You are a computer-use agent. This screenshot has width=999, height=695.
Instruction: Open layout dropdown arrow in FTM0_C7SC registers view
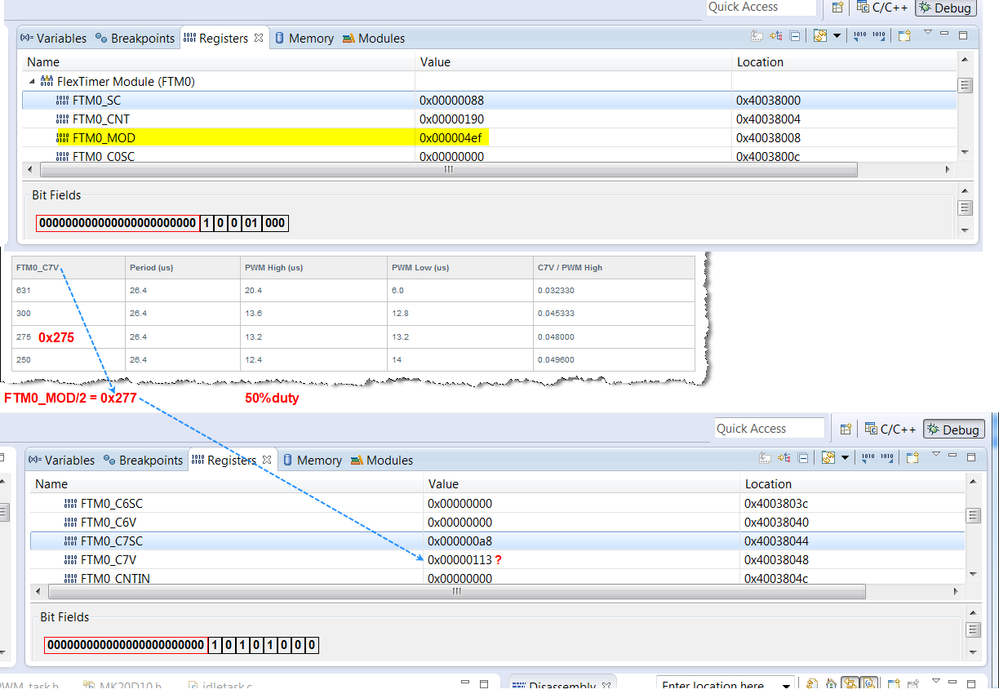(x=845, y=458)
